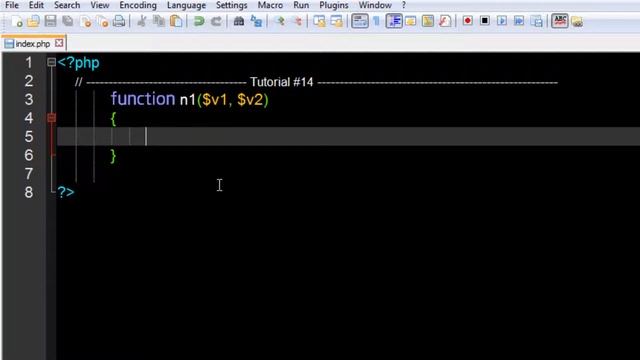Screen dimensions: 640x360
Task: Run macro multiple times icon
Action: click(x=519, y=21)
